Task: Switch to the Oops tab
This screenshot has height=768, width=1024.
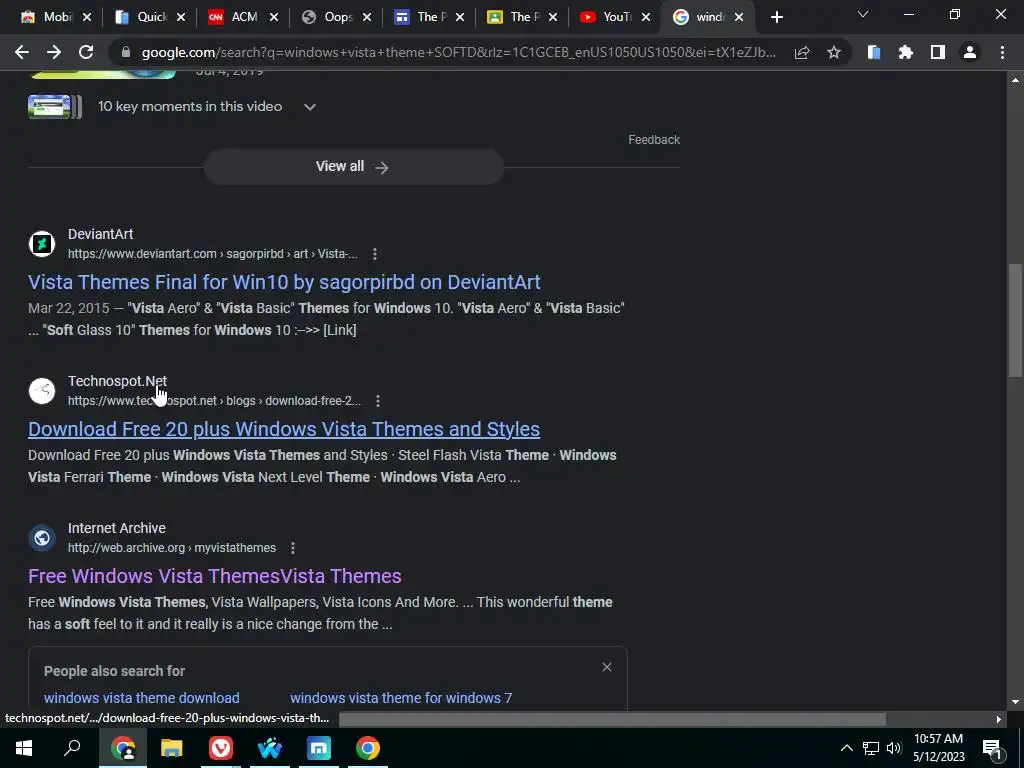Action: coord(338,17)
